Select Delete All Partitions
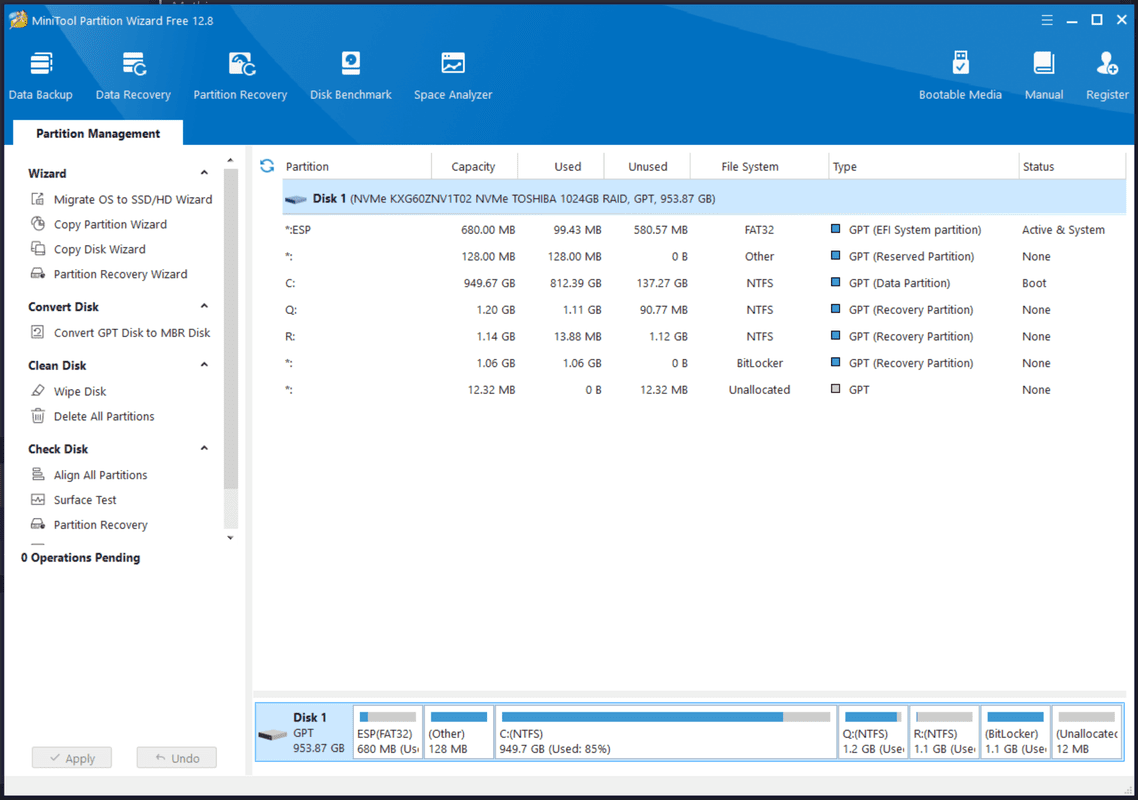The height and width of the screenshot is (800, 1138). (x=104, y=416)
